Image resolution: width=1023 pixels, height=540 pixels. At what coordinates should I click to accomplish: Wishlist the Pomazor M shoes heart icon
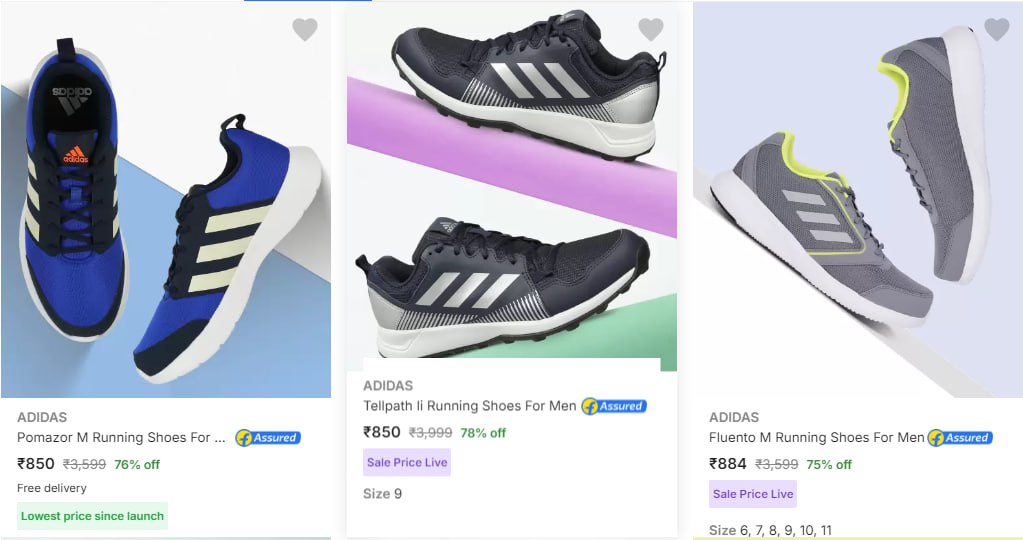304,30
